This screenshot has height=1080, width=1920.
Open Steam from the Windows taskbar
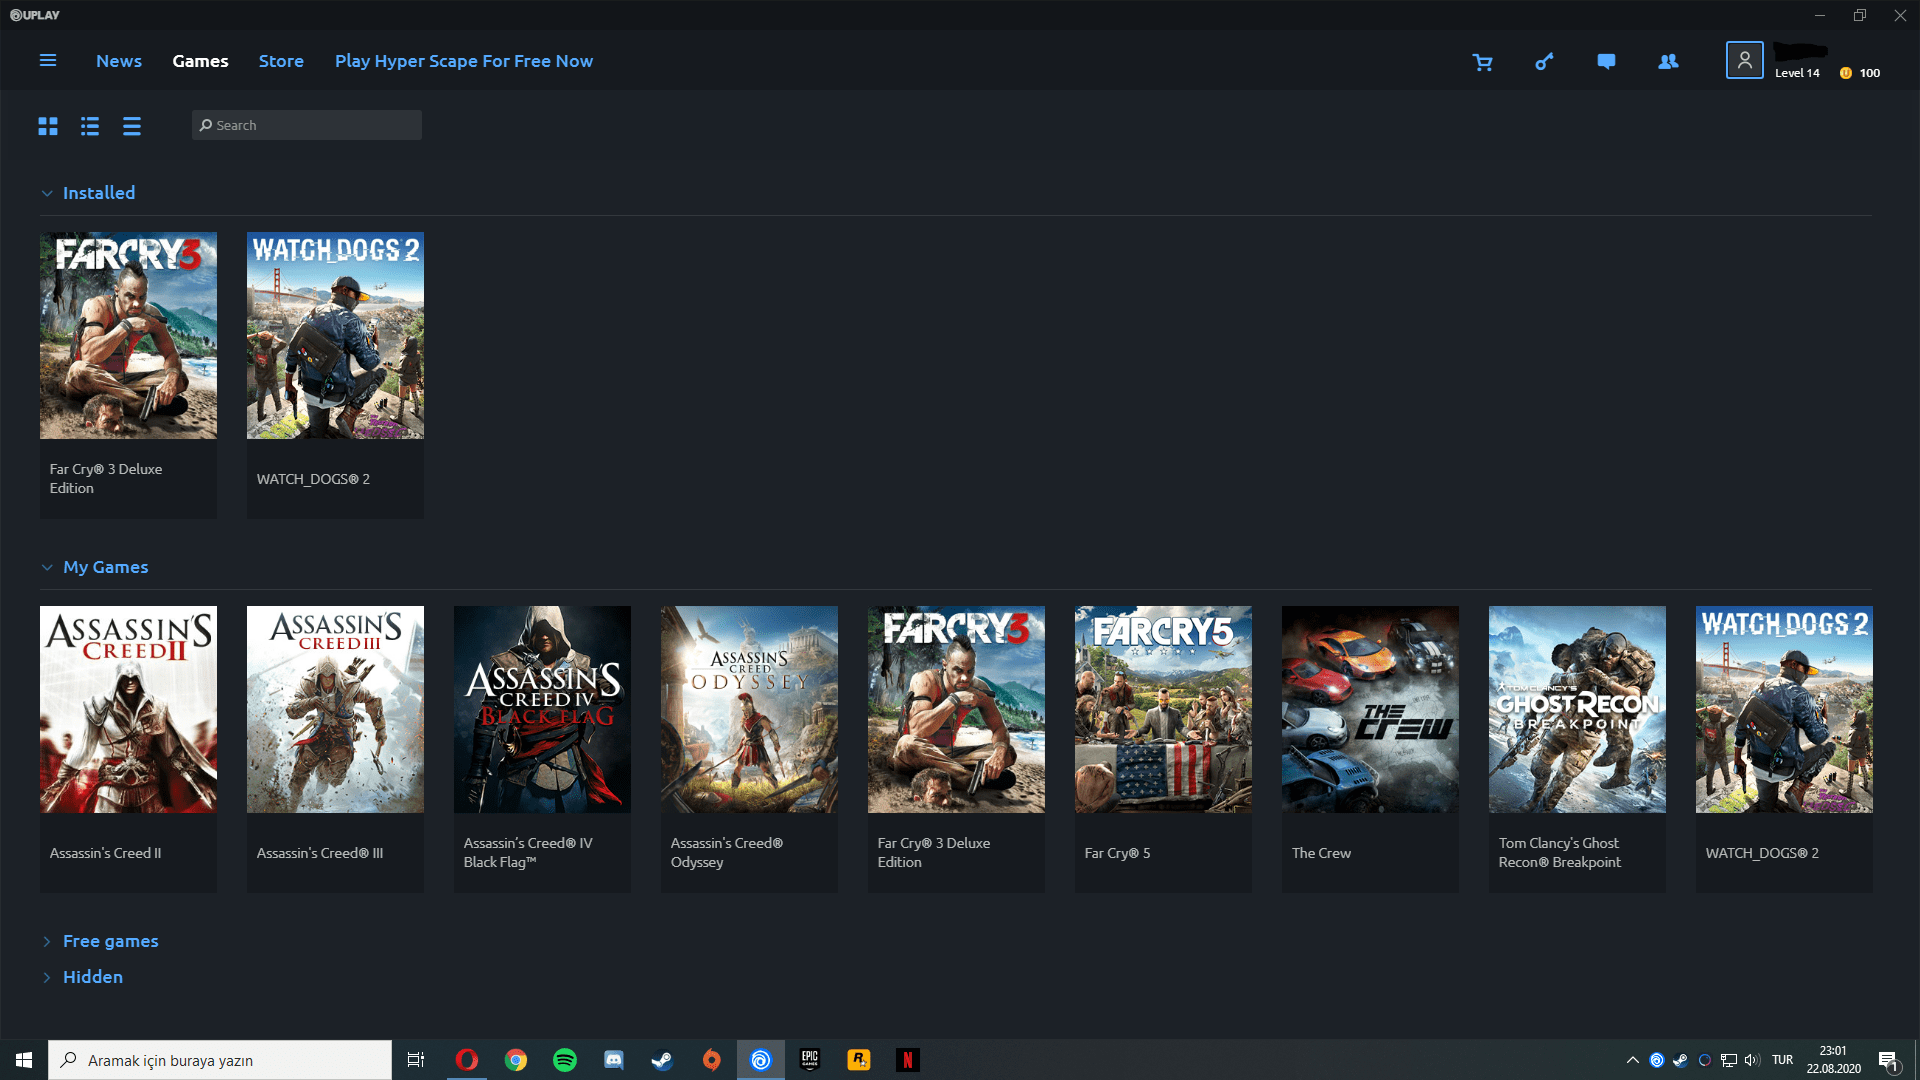pos(662,1060)
